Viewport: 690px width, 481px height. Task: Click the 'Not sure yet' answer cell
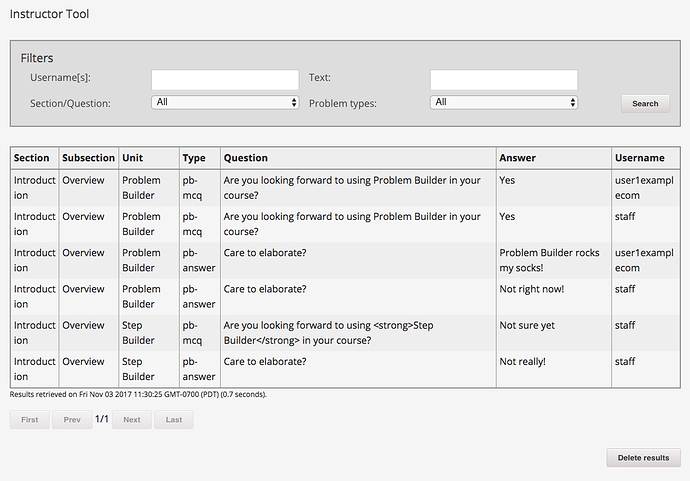pyautogui.click(x=527, y=325)
